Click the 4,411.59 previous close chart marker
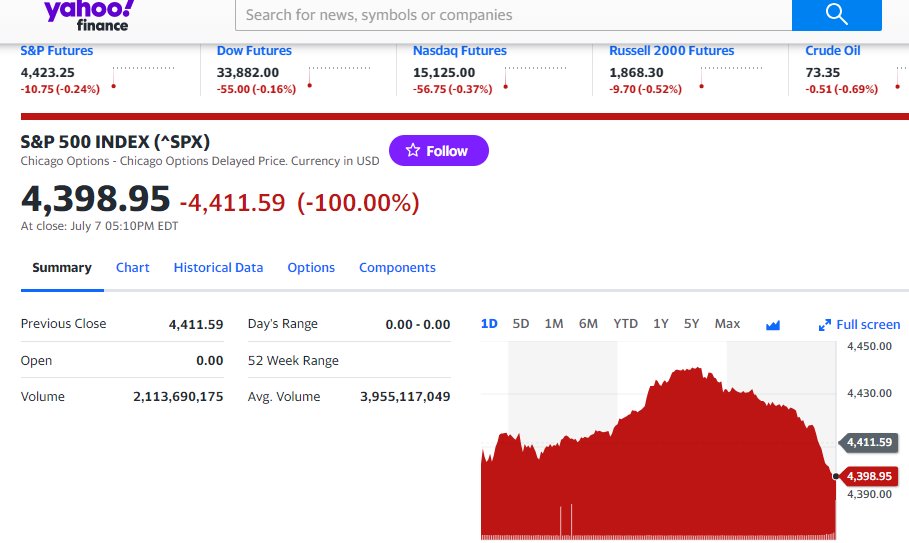This screenshot has width=909, height=543. point(869,442)
